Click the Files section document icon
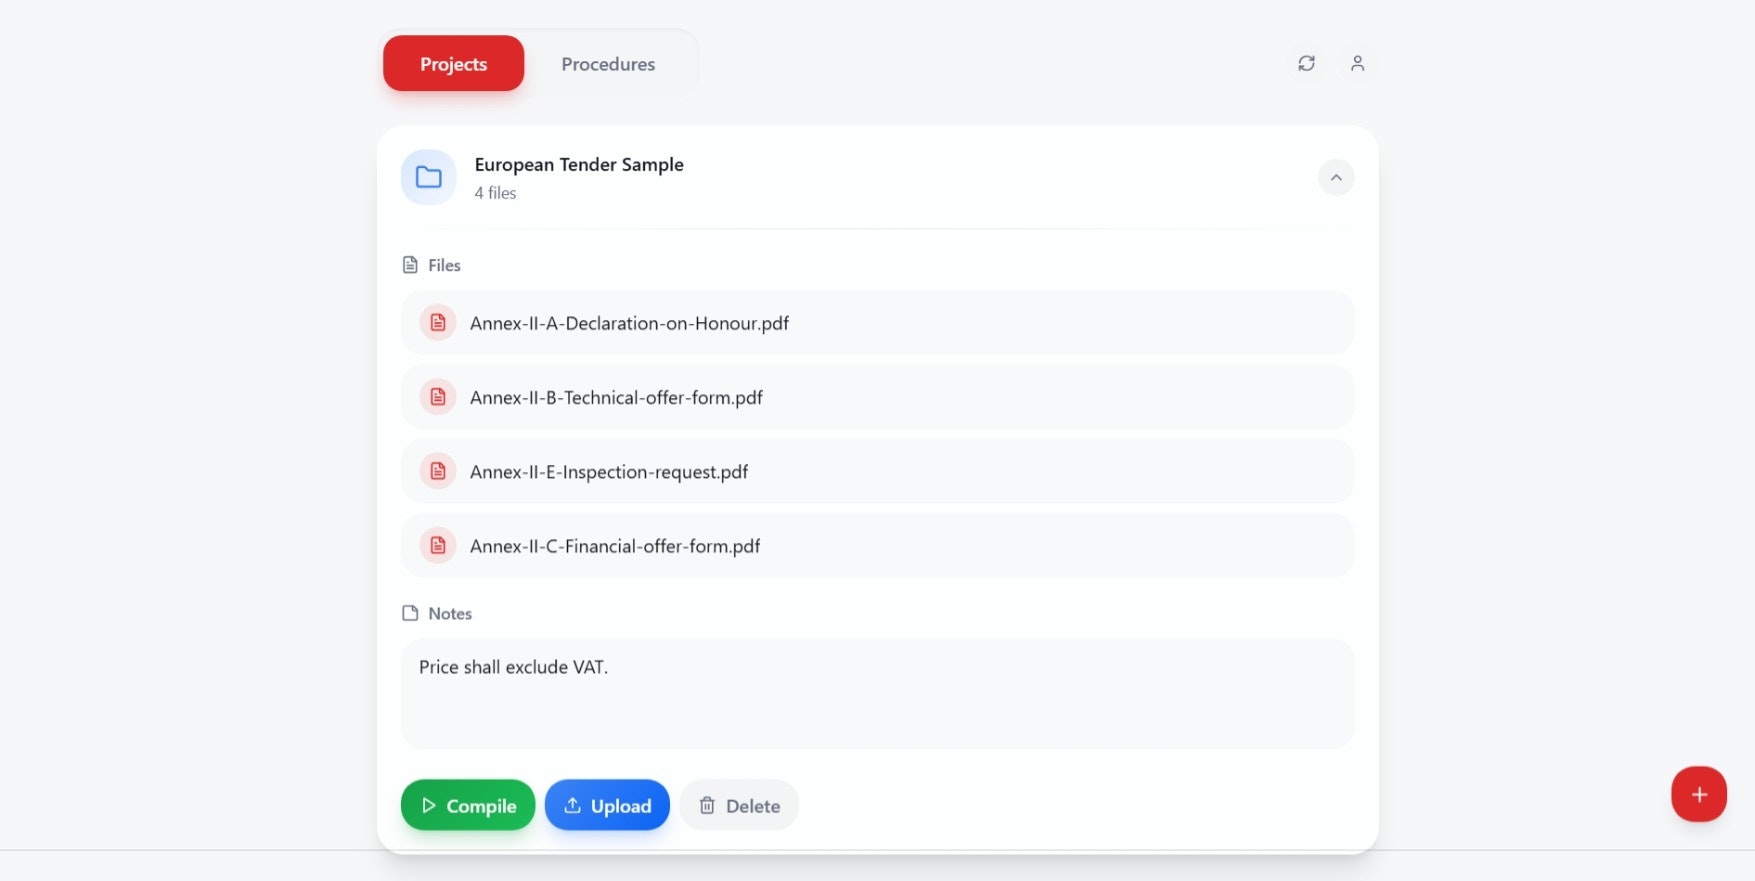This screenshot has height=881, width=1755. [x=410, y=265]
